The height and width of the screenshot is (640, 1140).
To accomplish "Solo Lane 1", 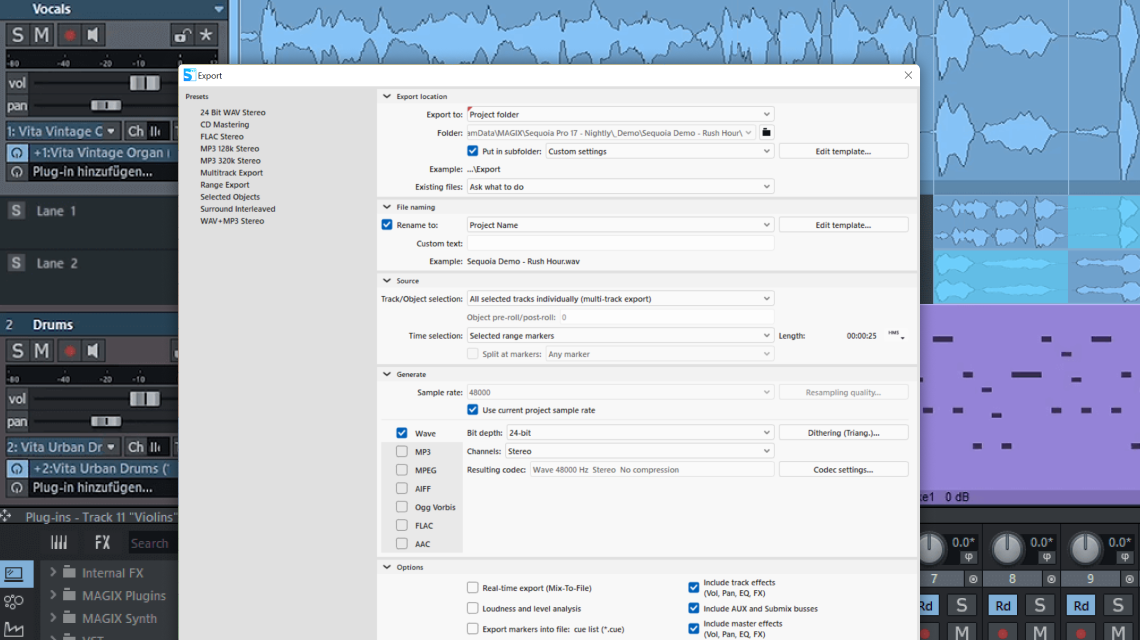I will pos(16,211).
